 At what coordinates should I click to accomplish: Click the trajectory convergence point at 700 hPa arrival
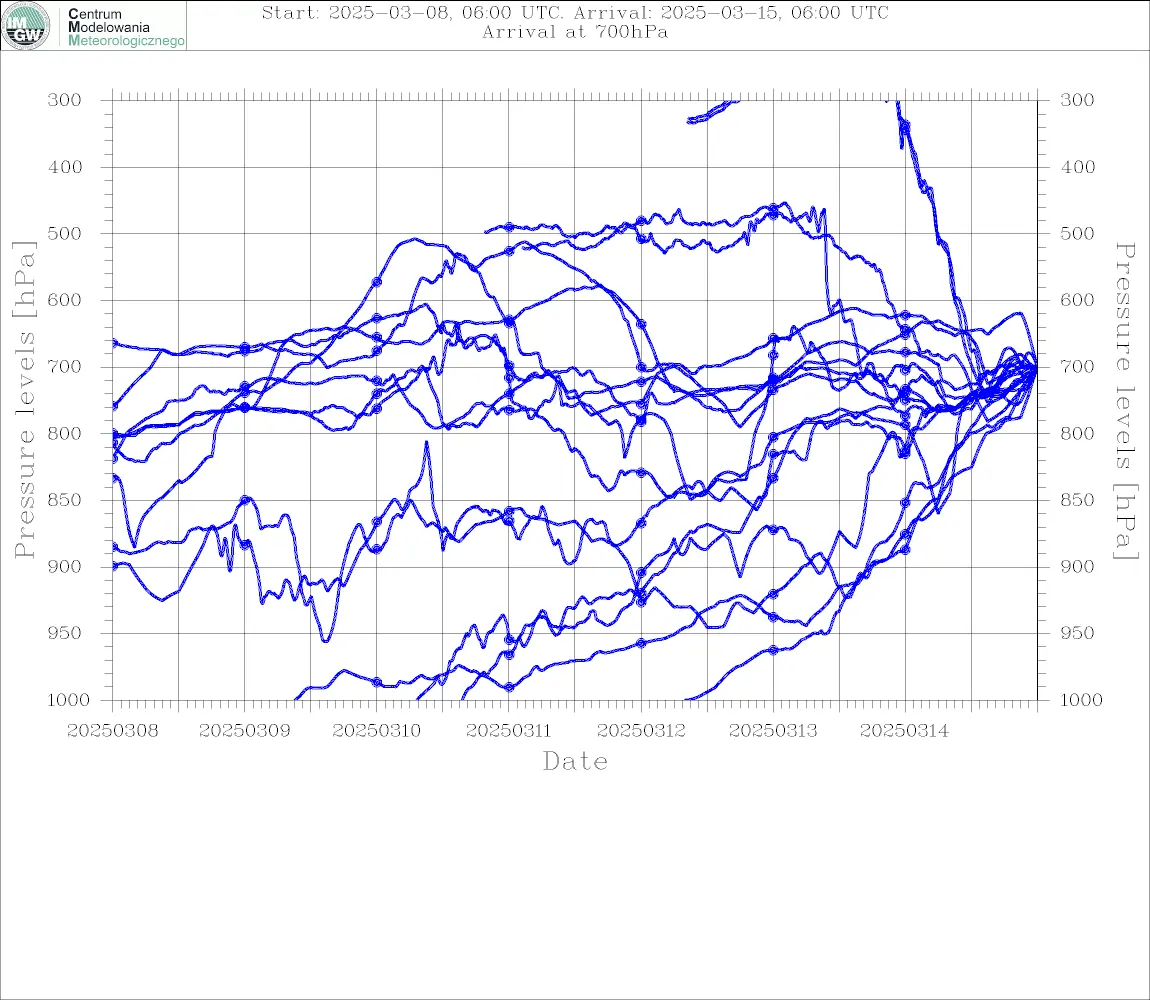click(1036, 368)
